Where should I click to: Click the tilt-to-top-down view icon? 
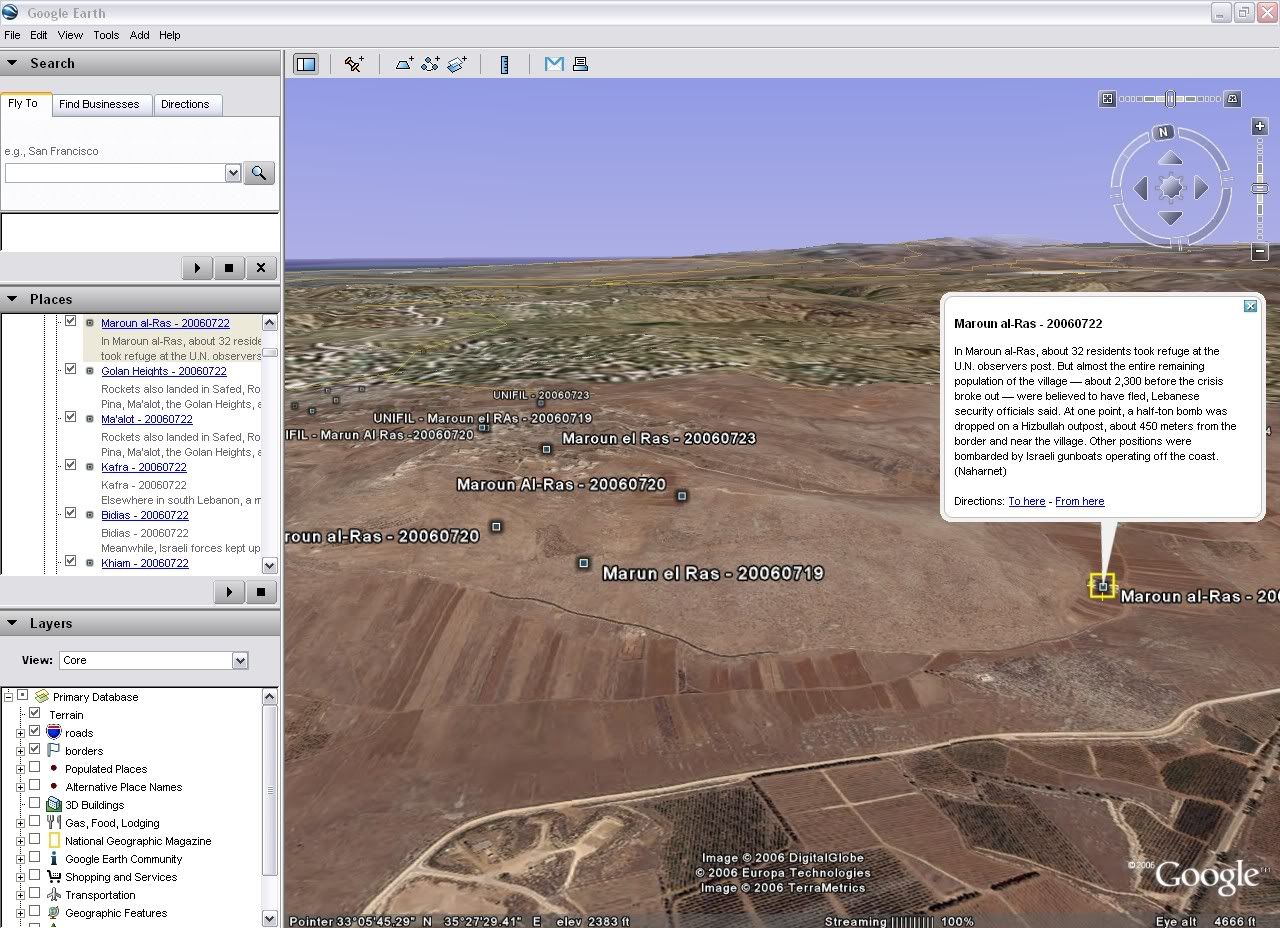point(1107,98)
